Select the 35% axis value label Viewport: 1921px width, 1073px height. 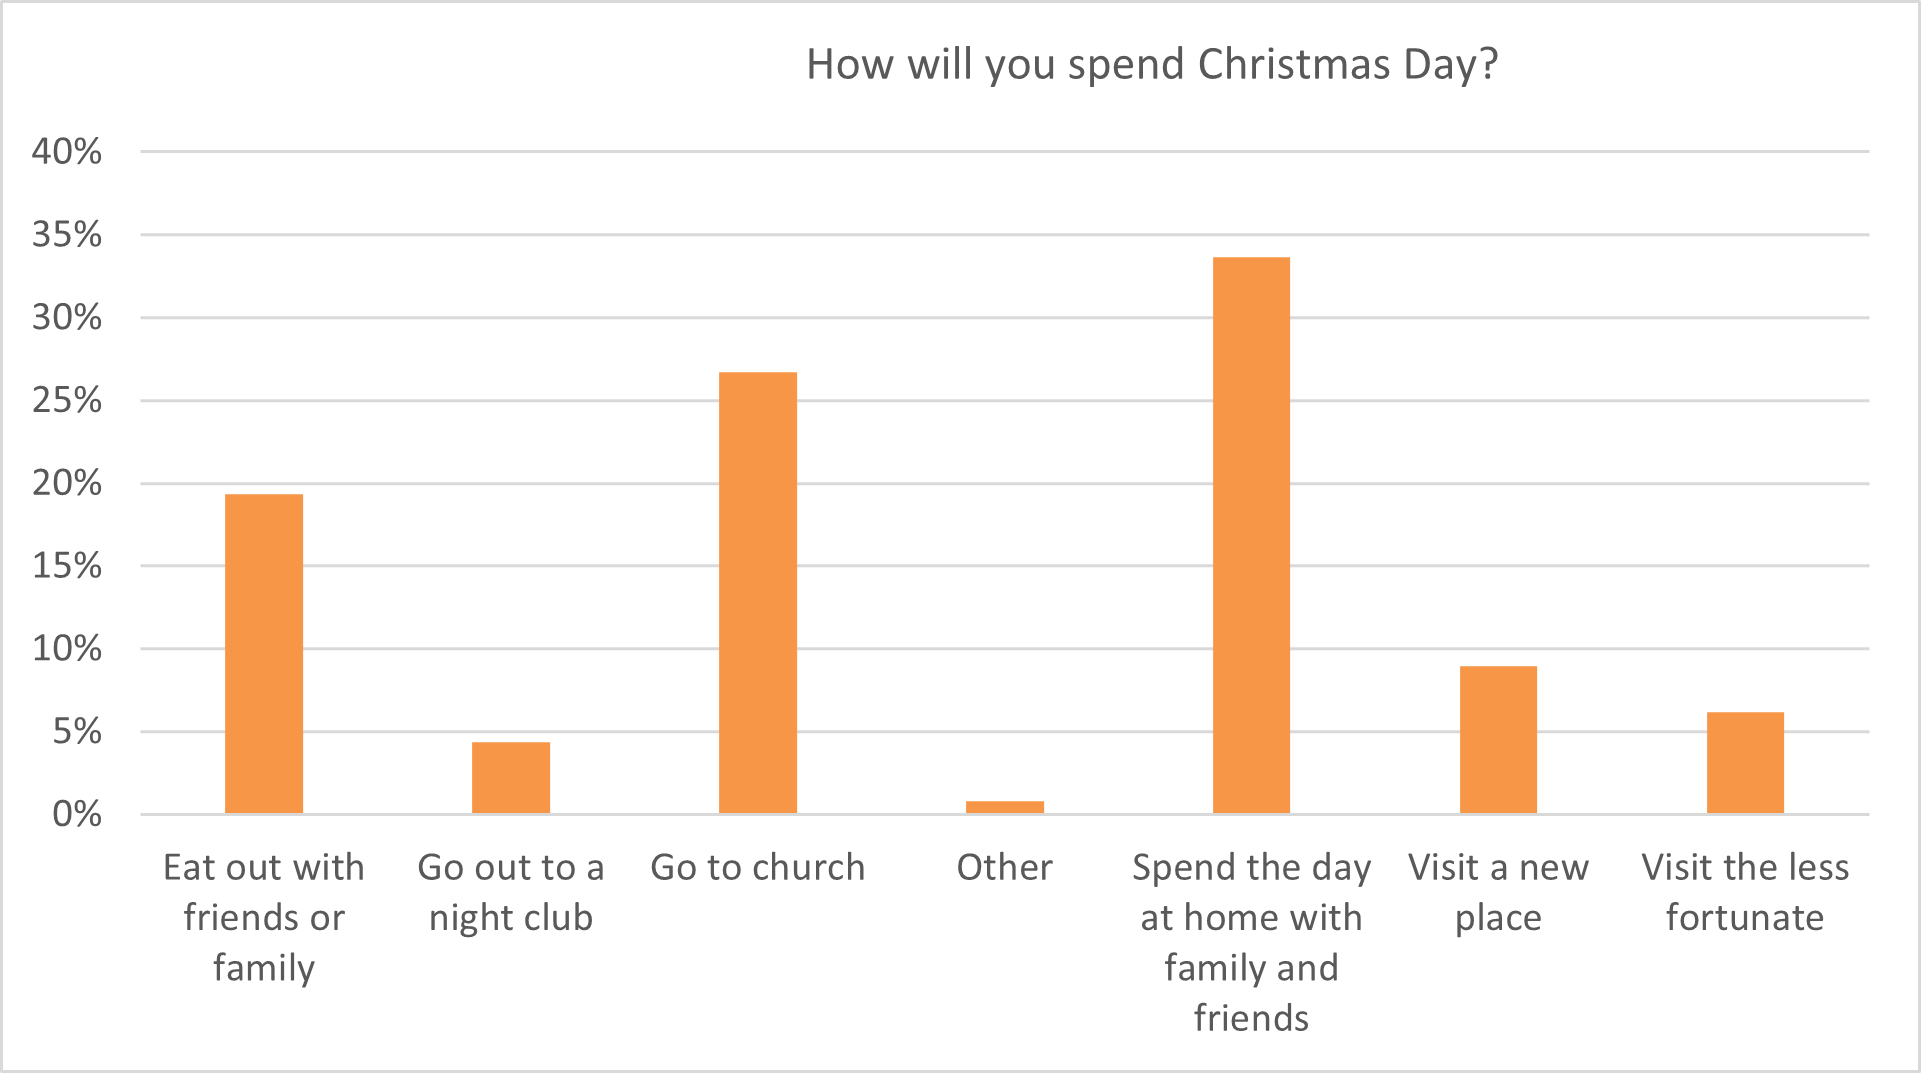[67, 235]
